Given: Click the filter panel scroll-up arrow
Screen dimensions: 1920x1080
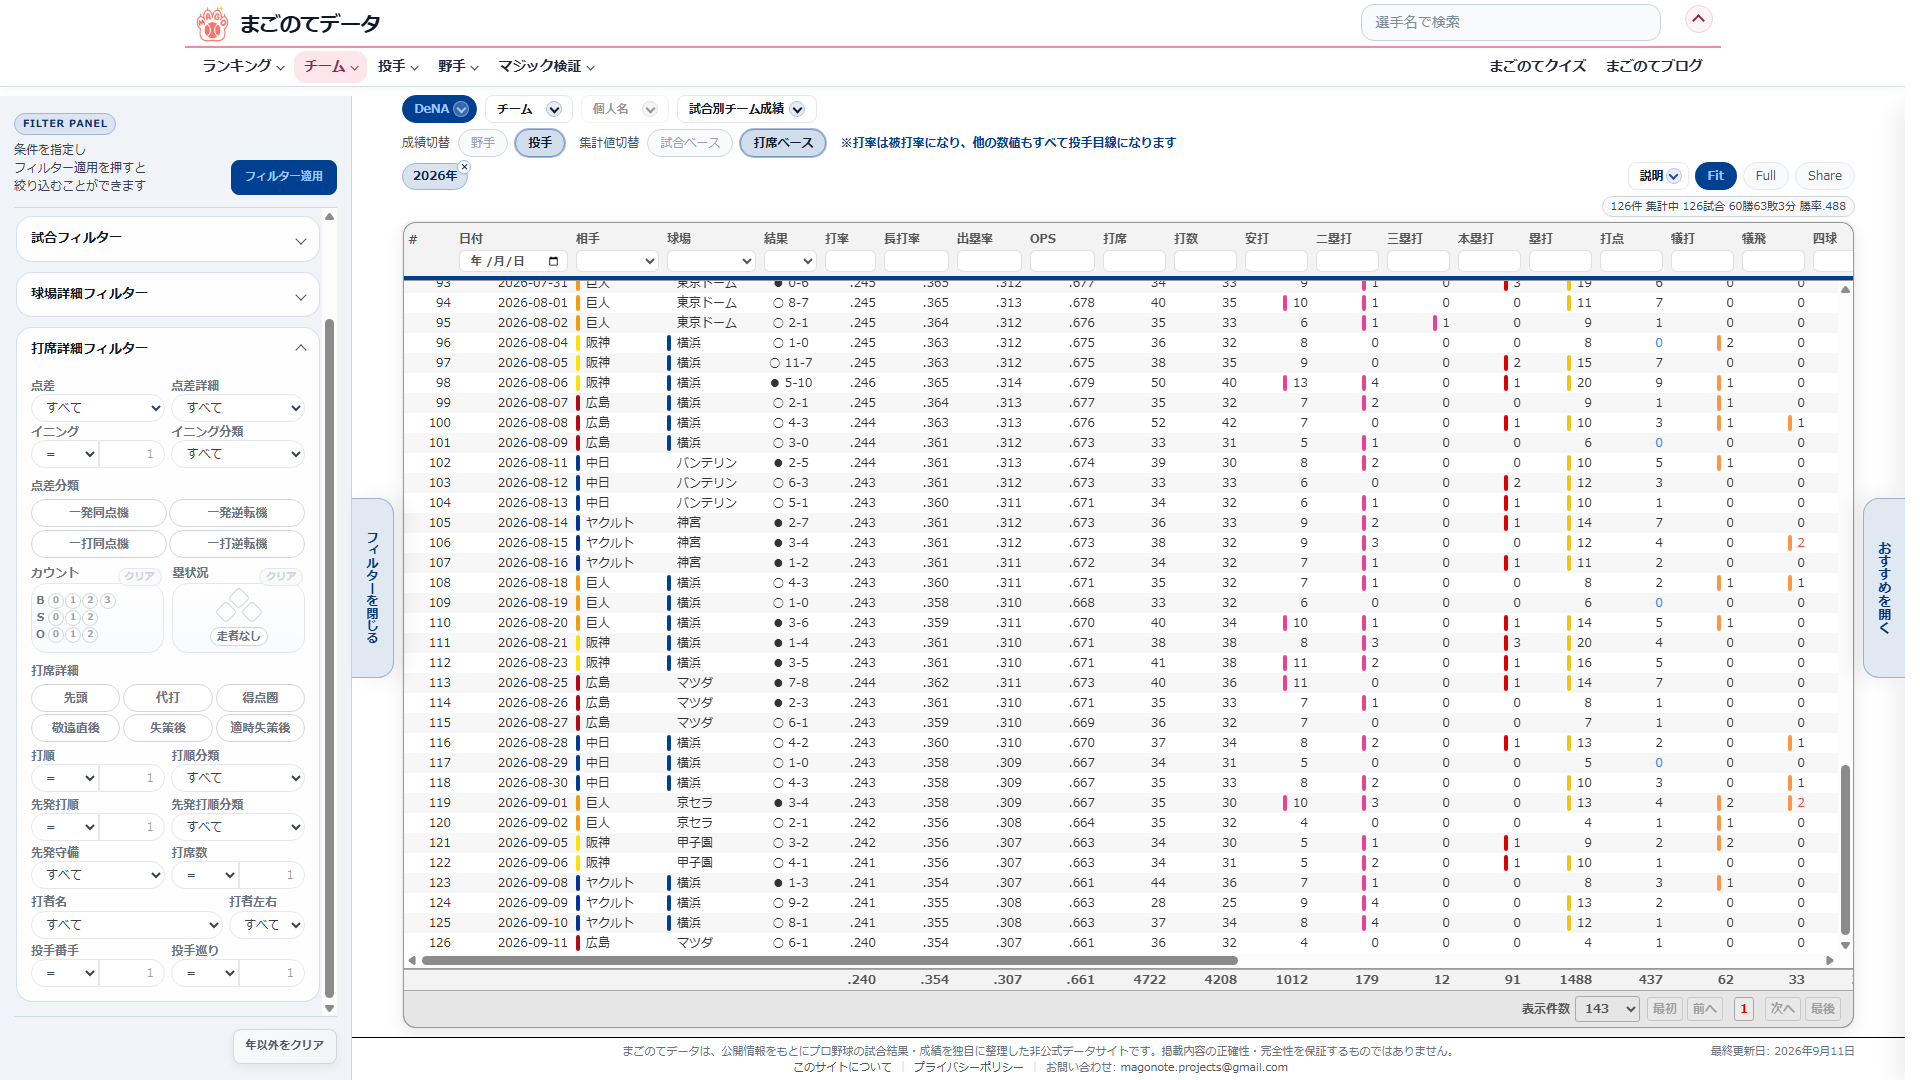Looking at the screenshot, I should coord(329,216).
